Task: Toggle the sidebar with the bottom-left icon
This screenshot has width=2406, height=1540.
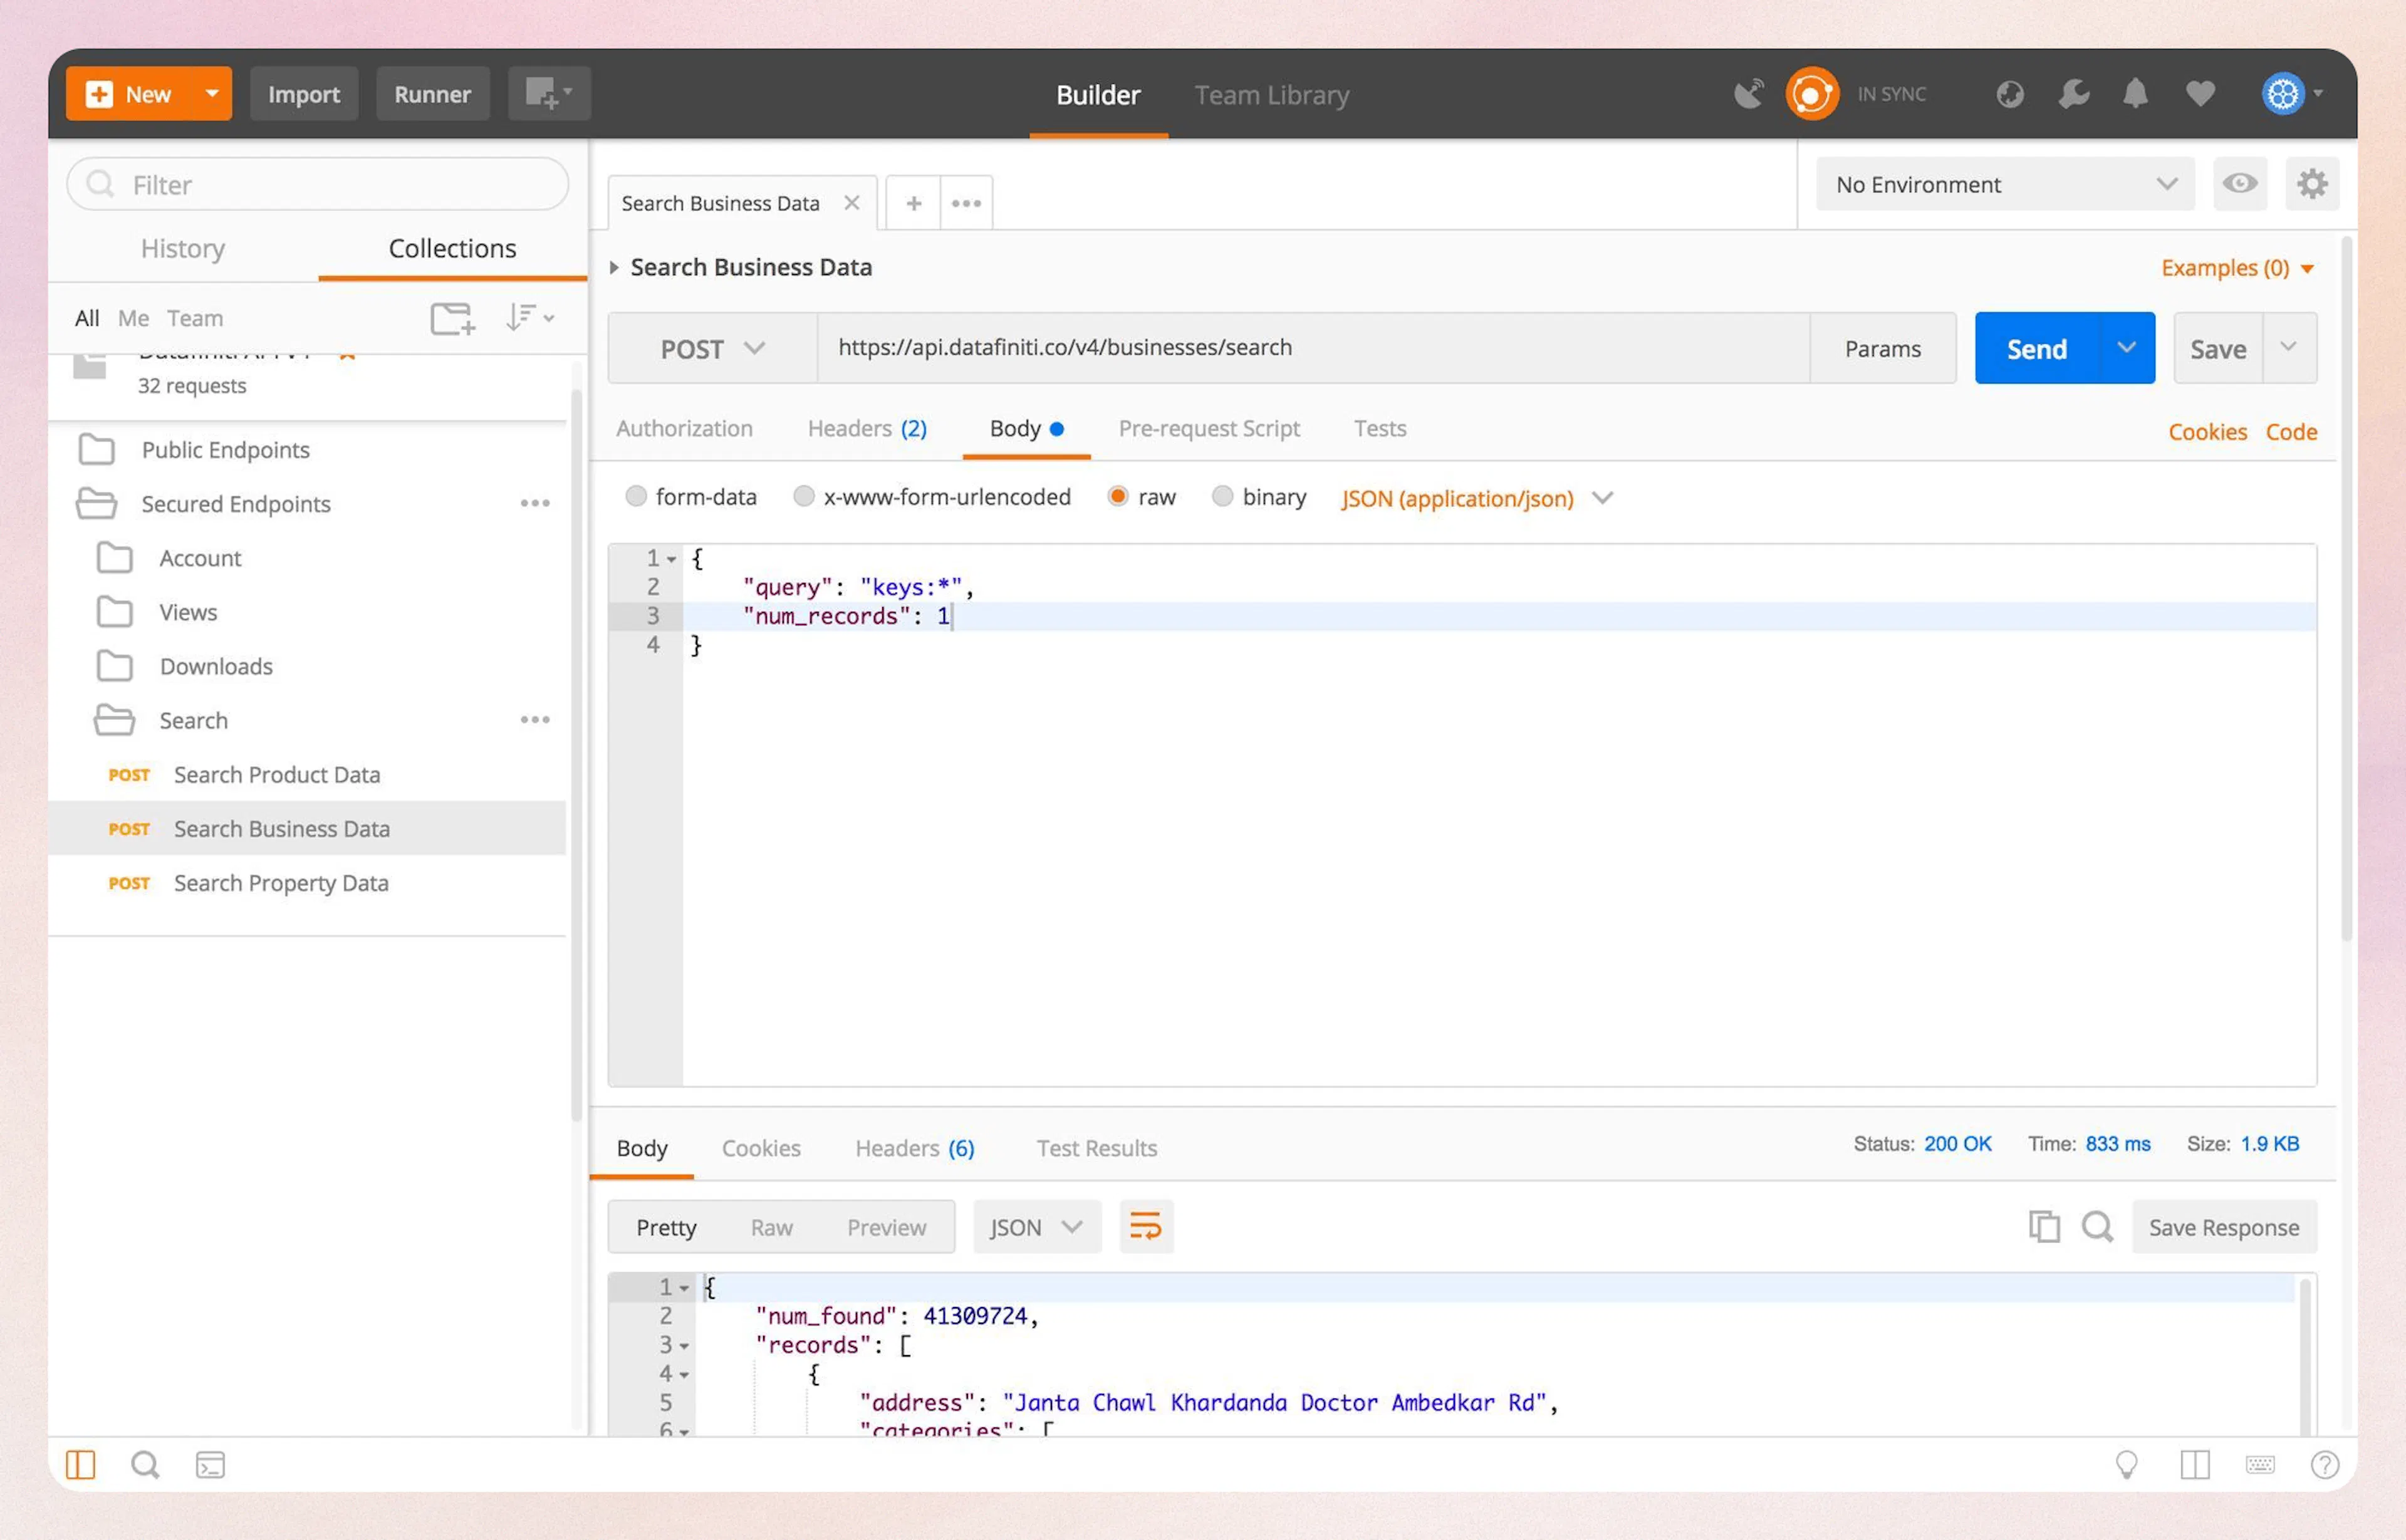Action: [81, 1464]
